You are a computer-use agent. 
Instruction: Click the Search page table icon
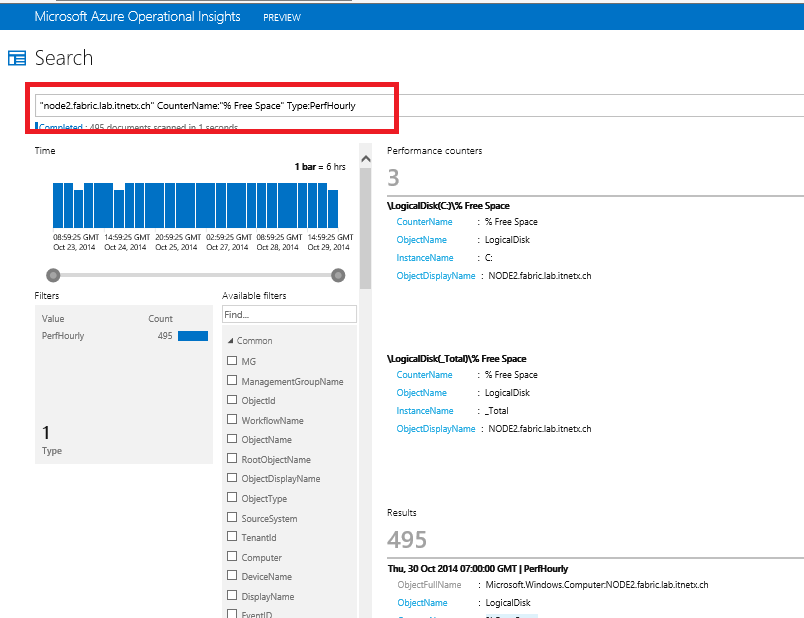[17, 58]
